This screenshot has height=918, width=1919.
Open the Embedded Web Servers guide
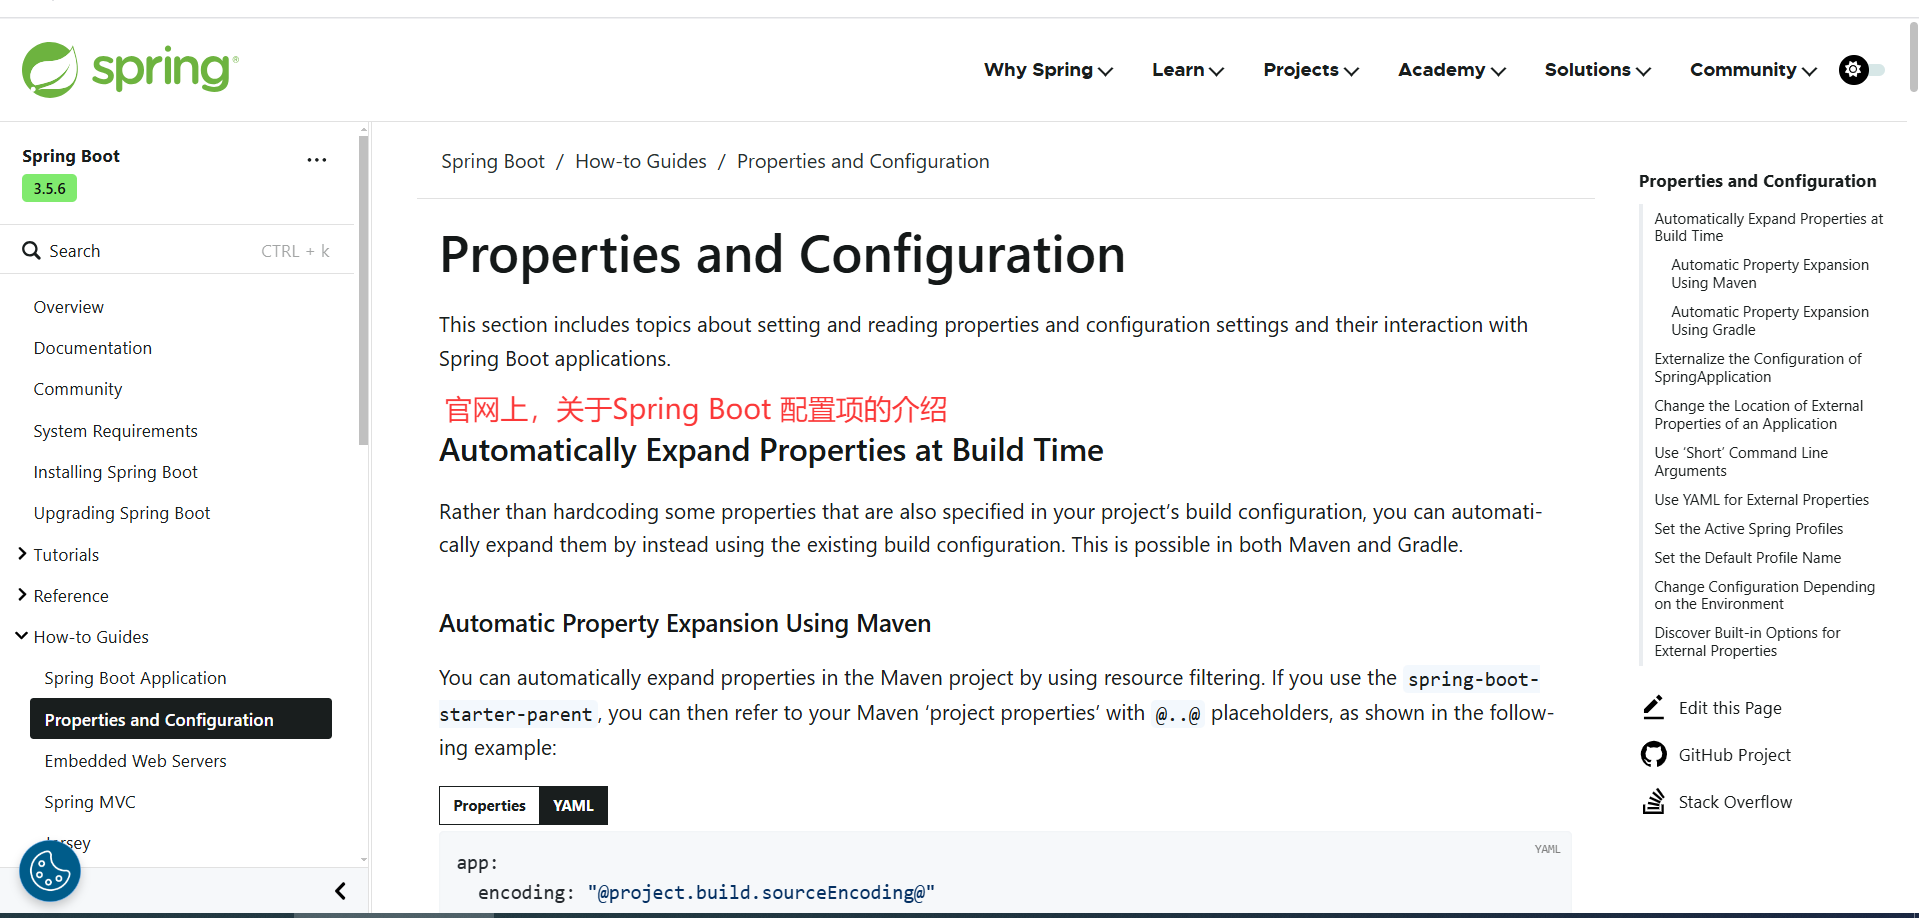135,761
